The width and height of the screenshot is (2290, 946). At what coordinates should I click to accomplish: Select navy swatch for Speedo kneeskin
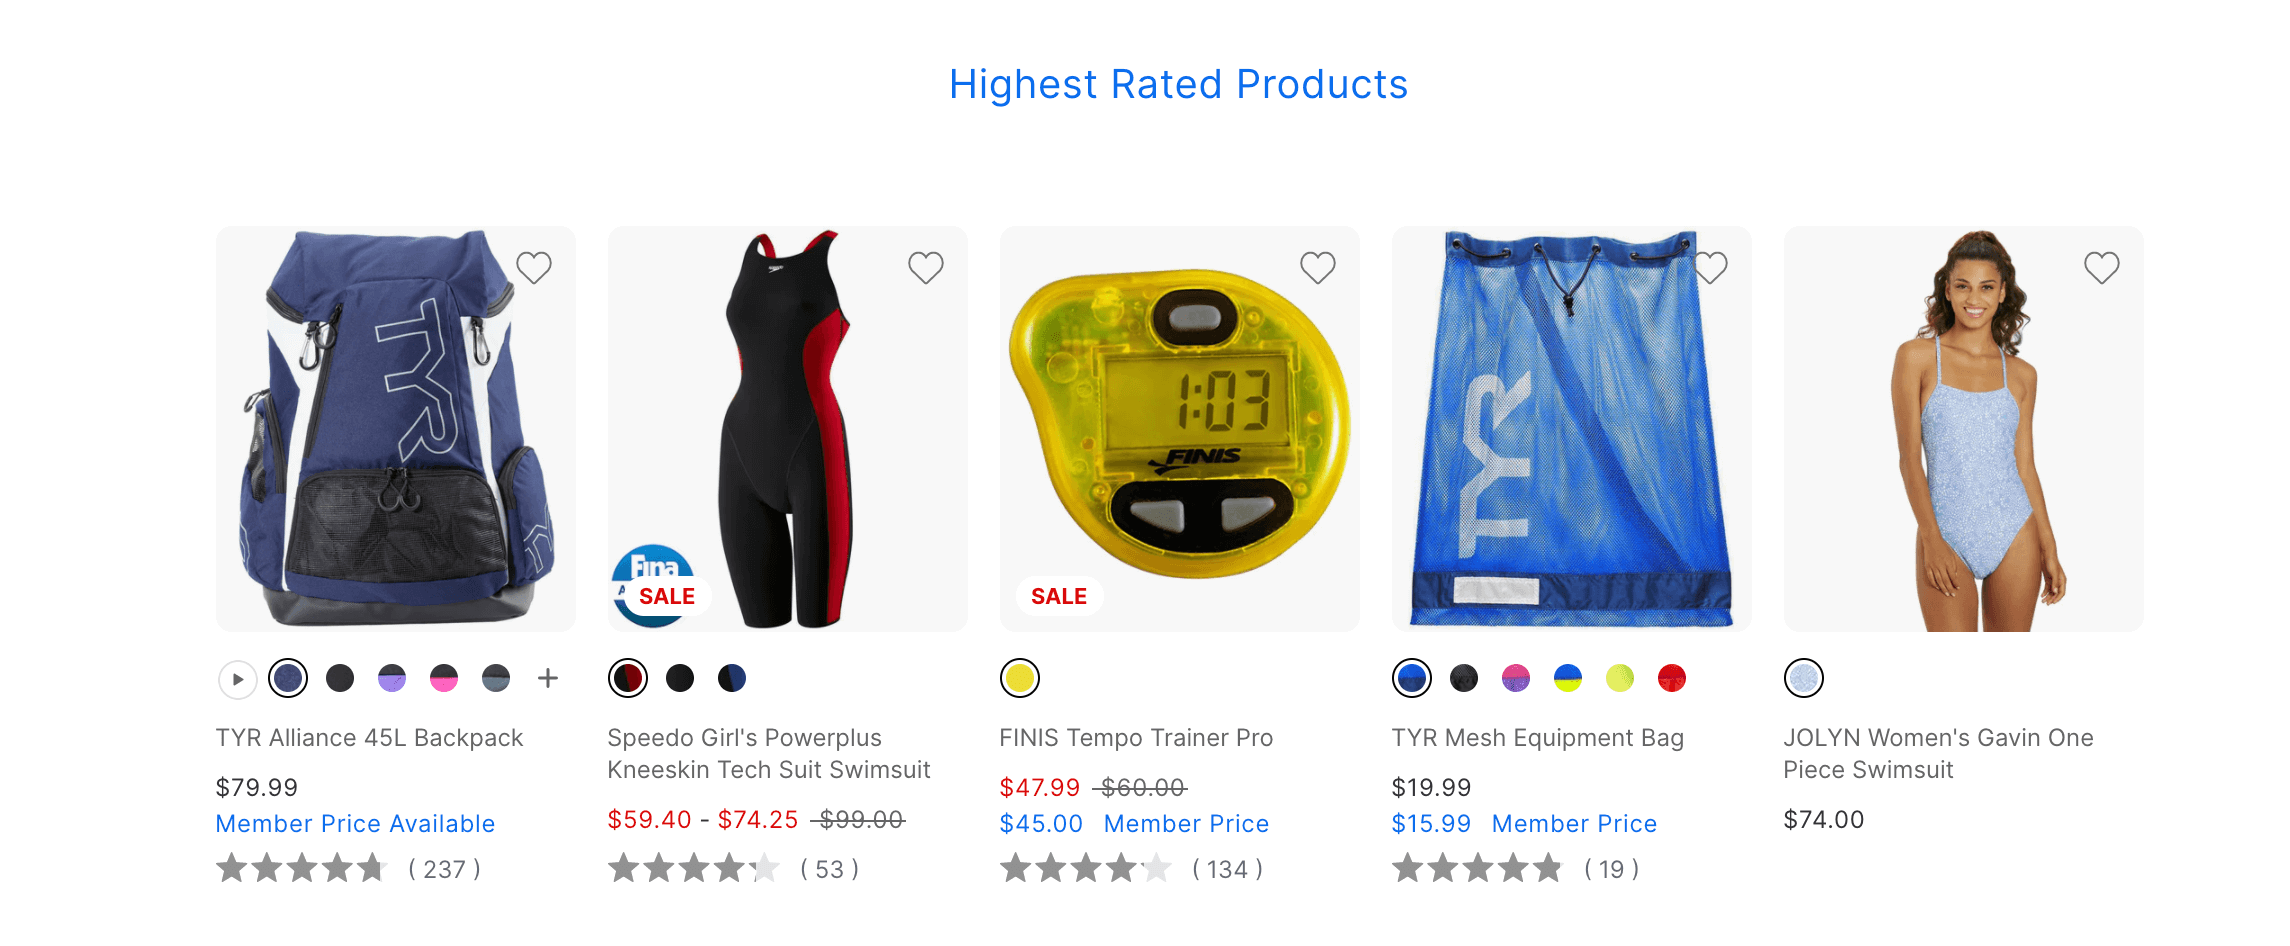[x=732, y=678]
